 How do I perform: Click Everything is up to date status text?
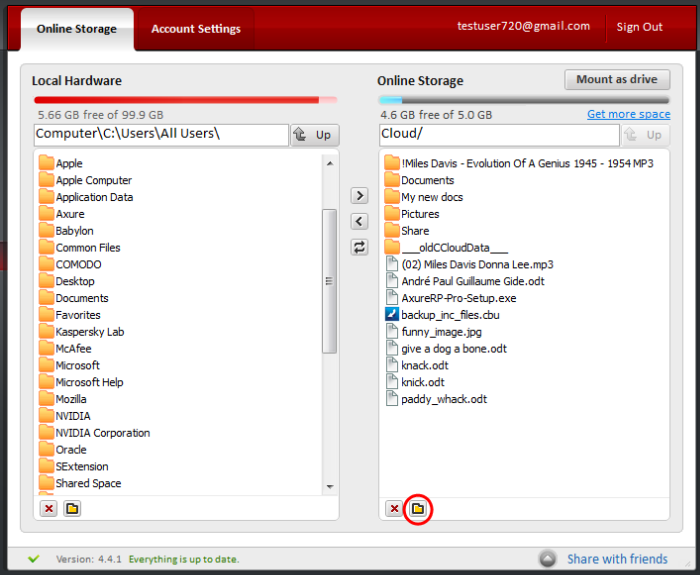click(x=184, y=559)
